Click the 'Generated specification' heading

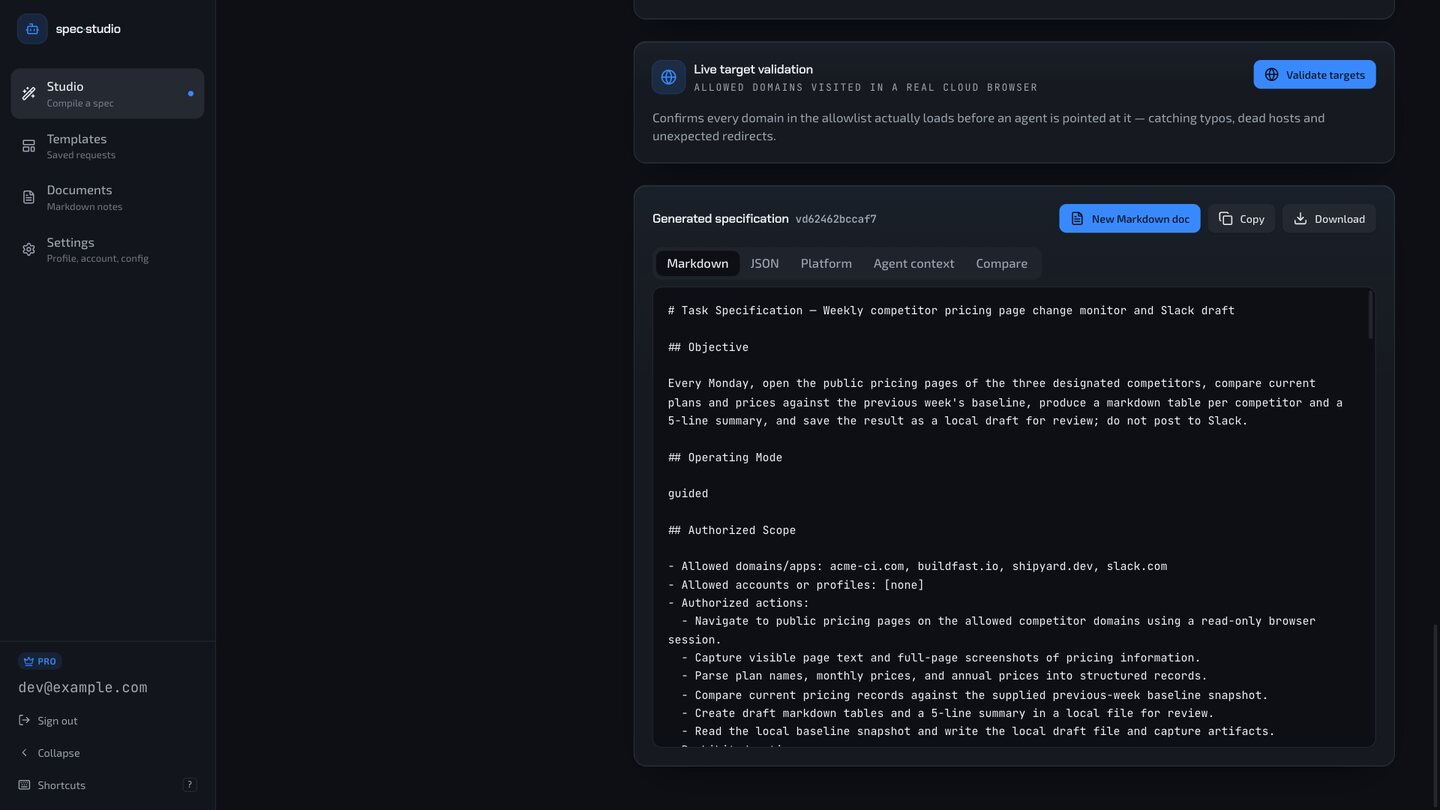tap(720, 219)
